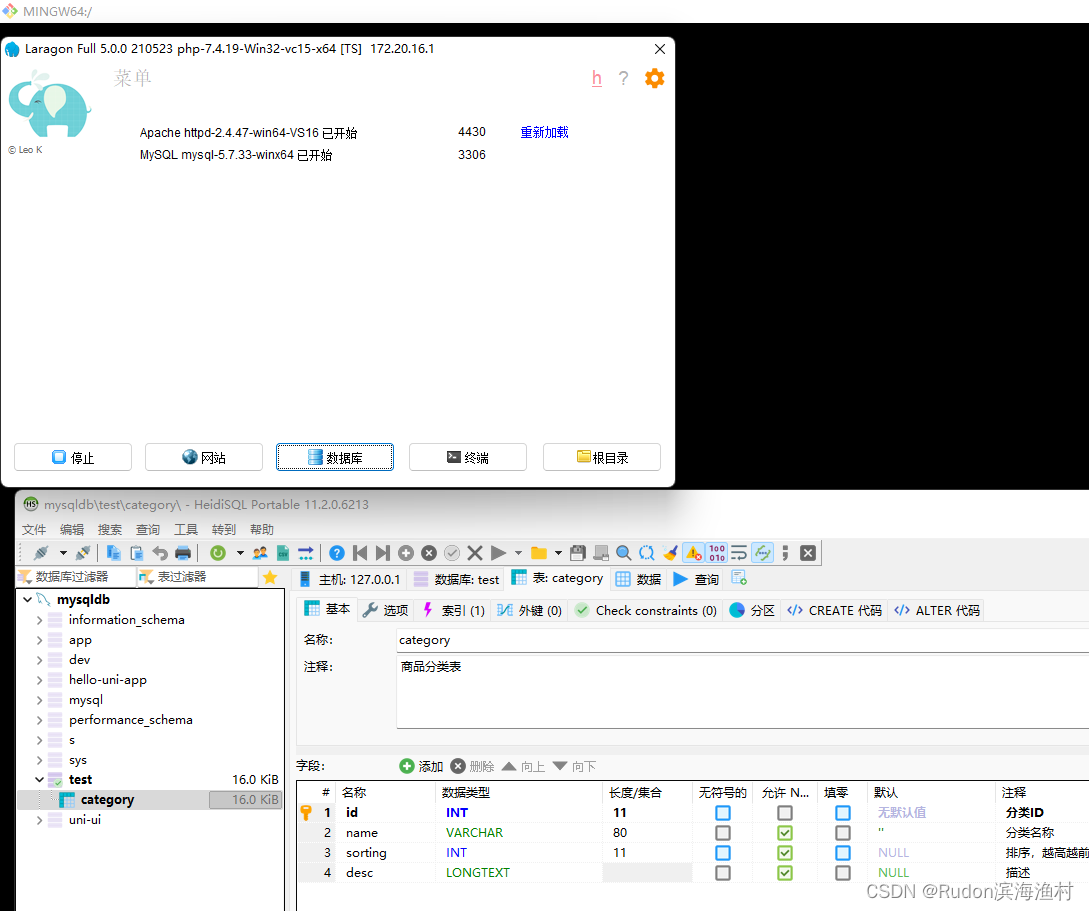This screenshot has width=1089, height=911.
Task: Toggle the warning stop-on-errors icon
Action: (x=694, y=553)
